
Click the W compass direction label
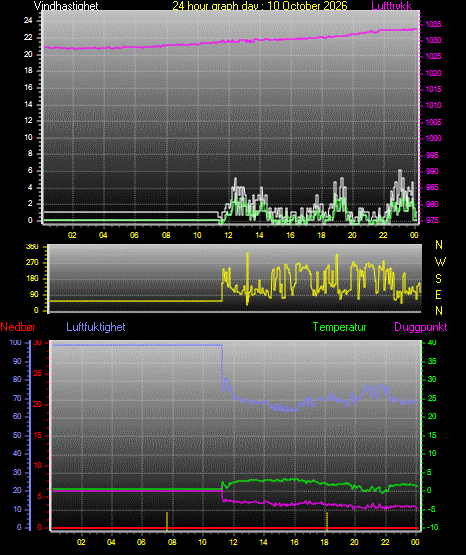pos(440,262)
